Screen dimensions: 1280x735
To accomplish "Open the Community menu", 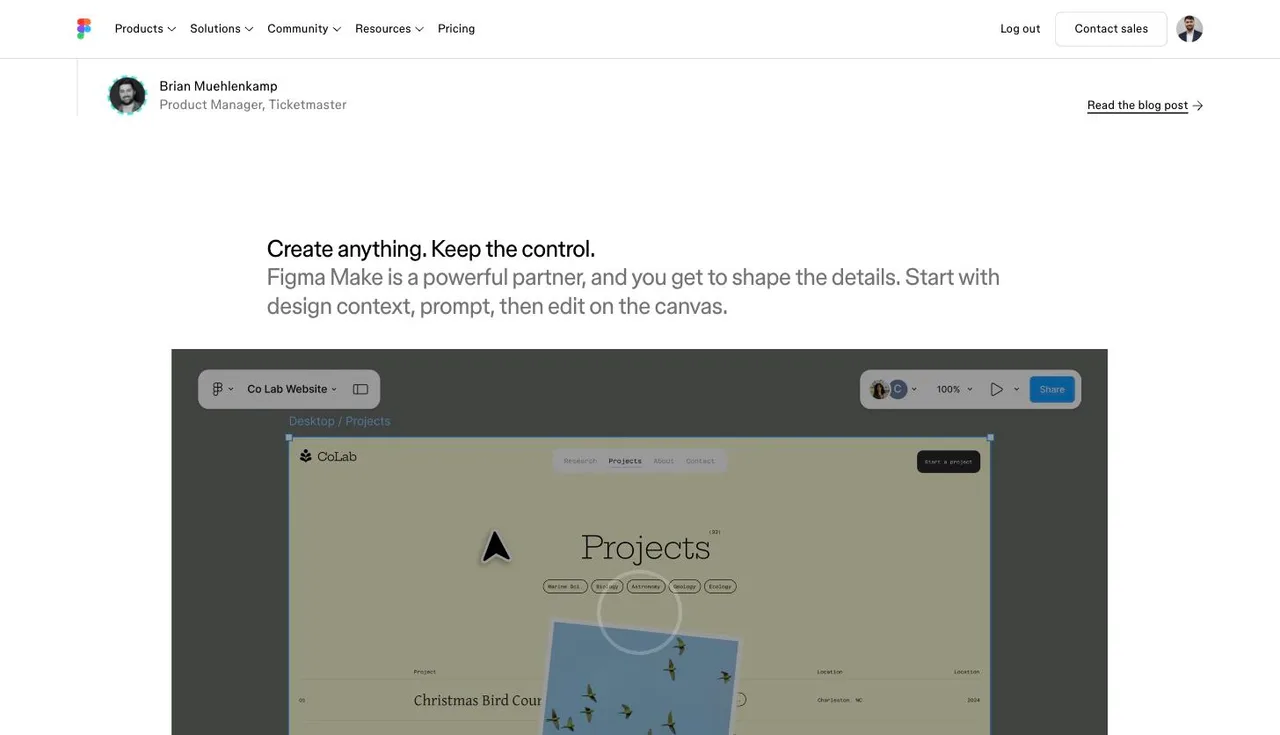I will [304, 29].
